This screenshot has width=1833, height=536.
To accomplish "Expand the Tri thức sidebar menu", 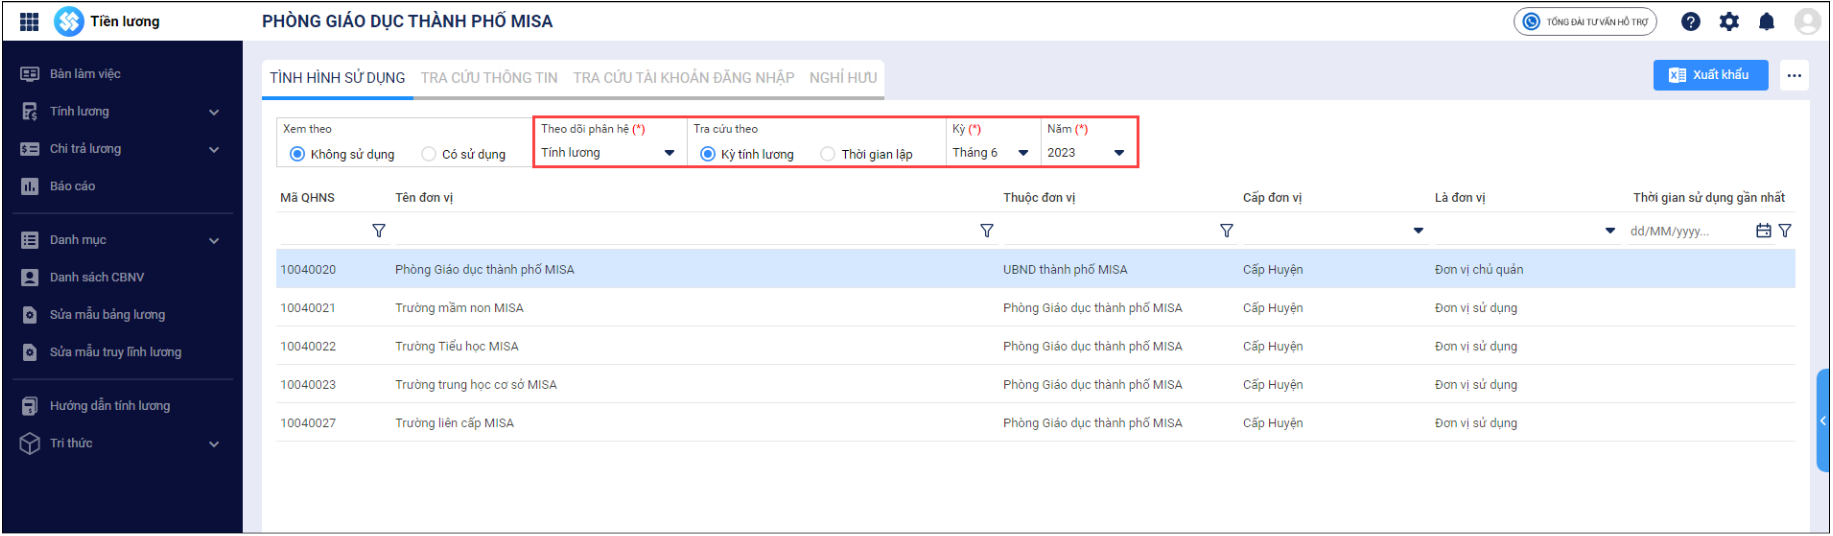I will click(x=214, y=444).
